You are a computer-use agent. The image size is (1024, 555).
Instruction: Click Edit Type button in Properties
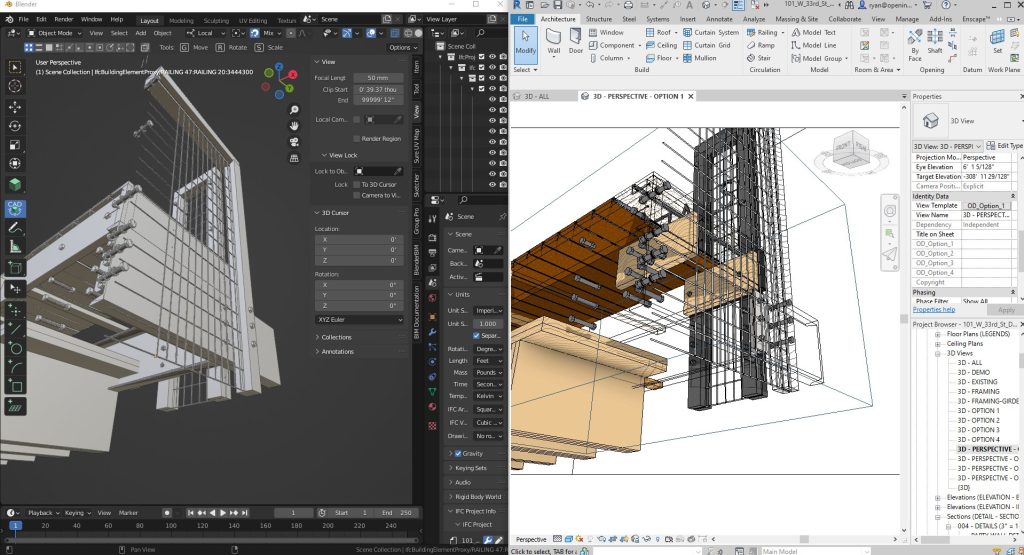pyautogui.click(x=1004, y=146)
